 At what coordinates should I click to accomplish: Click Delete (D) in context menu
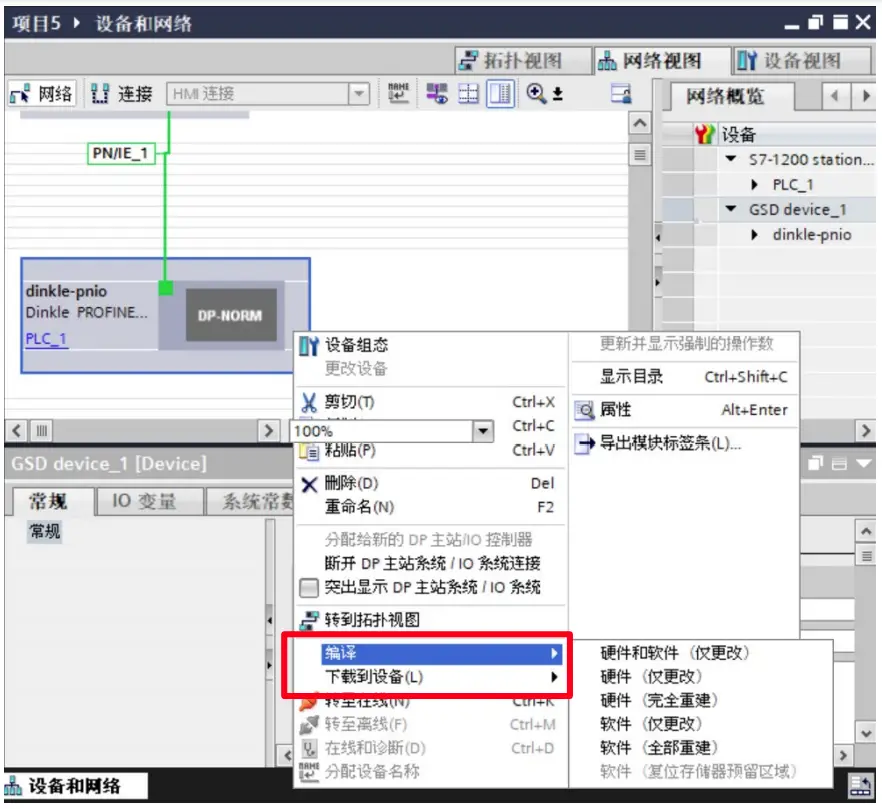pyautogui.click(x=431, y=483)
